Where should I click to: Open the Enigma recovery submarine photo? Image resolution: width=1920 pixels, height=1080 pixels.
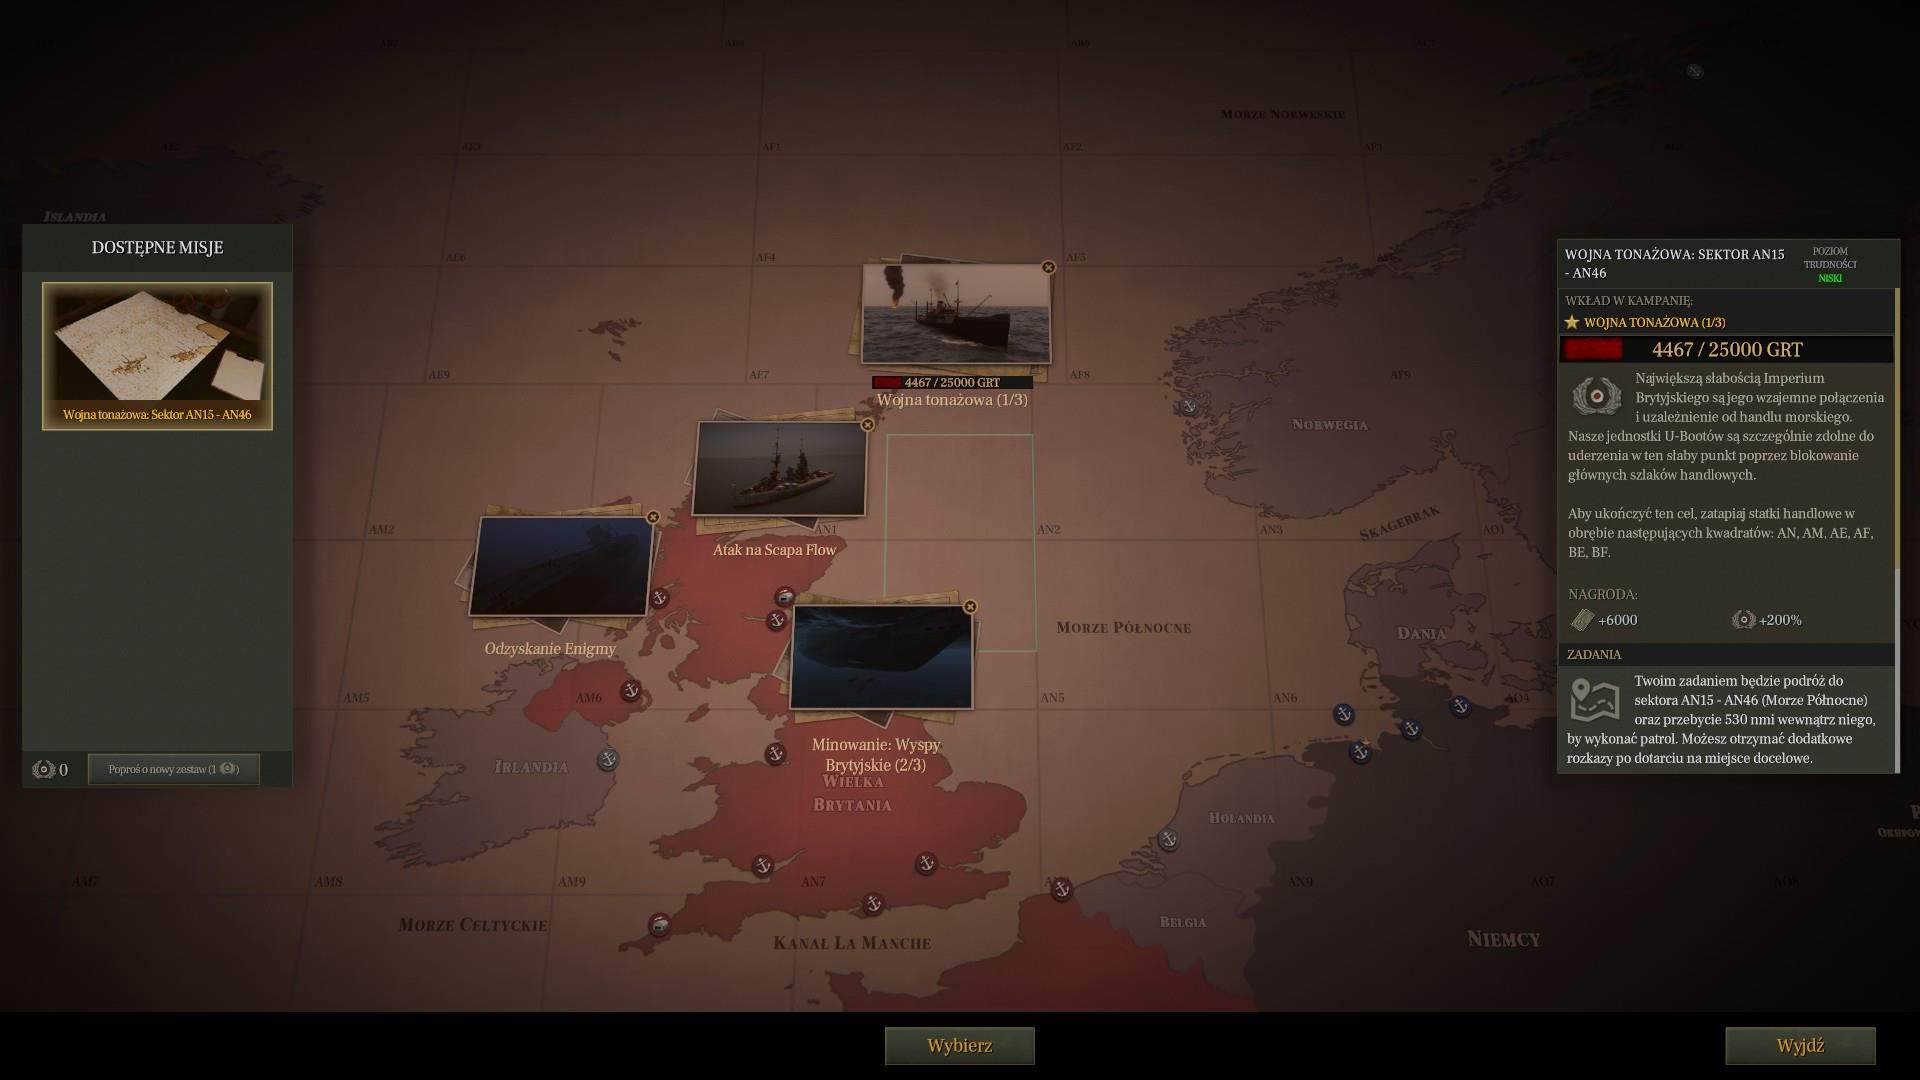tap(560, 566)
